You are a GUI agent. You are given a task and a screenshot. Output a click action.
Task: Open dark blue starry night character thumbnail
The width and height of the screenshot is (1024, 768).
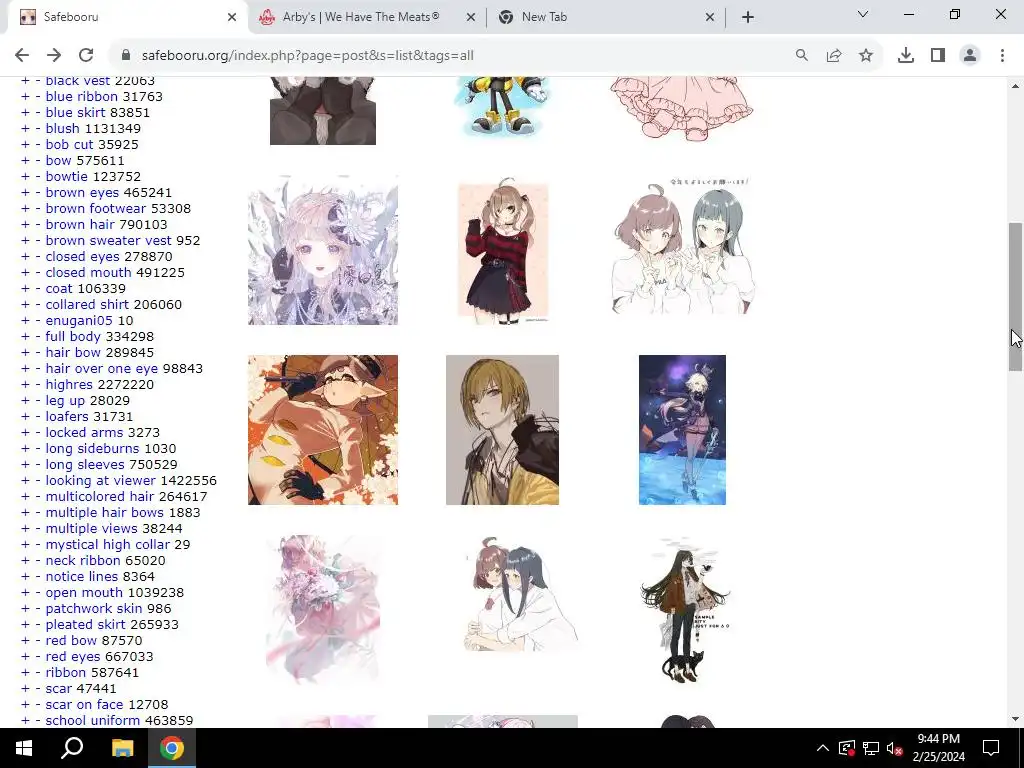682,430
